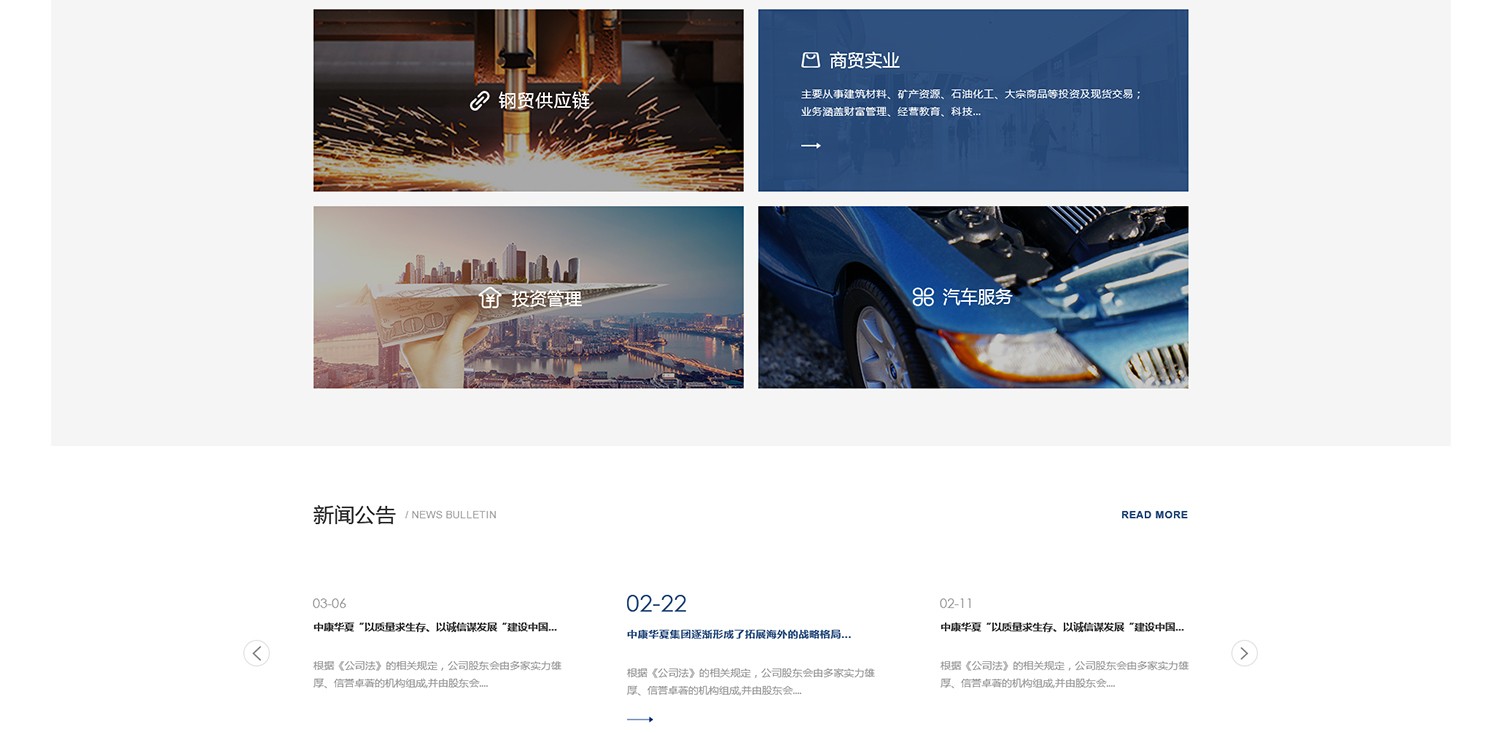This screenshot has height=733, width=1500.
Task: Go to previous news with left chevron
Action: tap(257, 653)
